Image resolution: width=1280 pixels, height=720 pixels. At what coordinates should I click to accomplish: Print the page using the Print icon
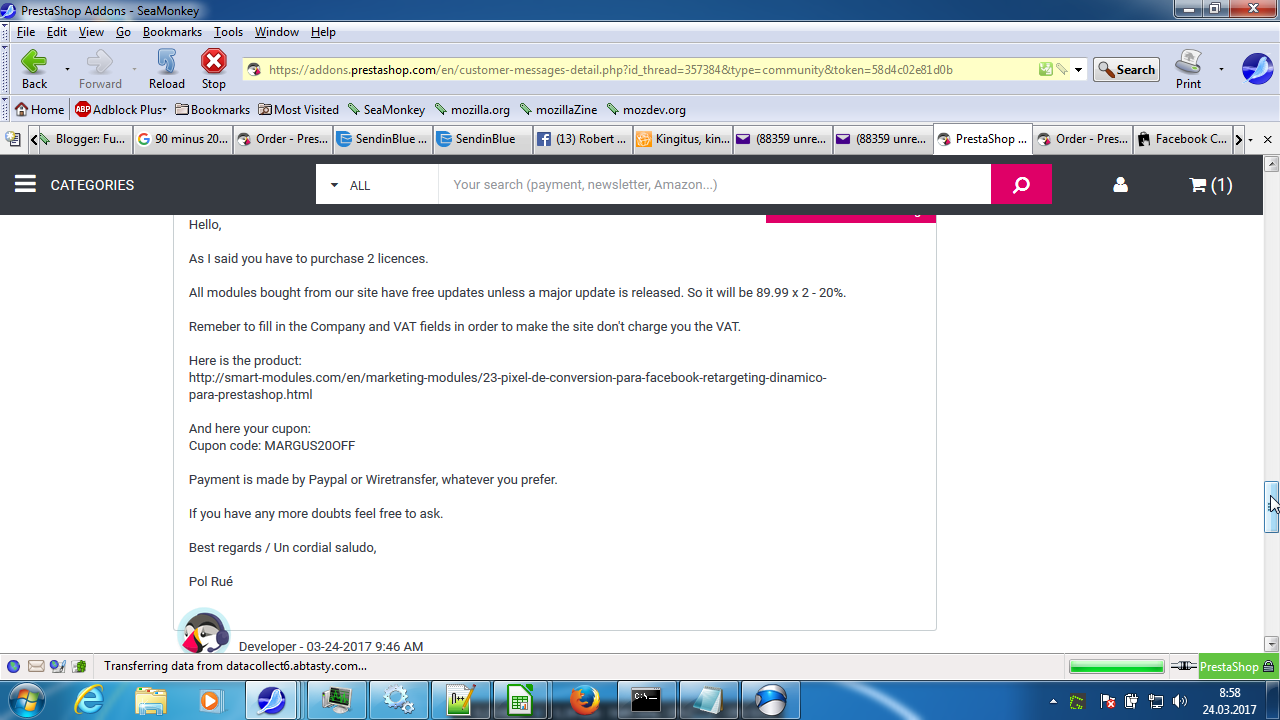pyautogui.click(x=1188, y=69)
